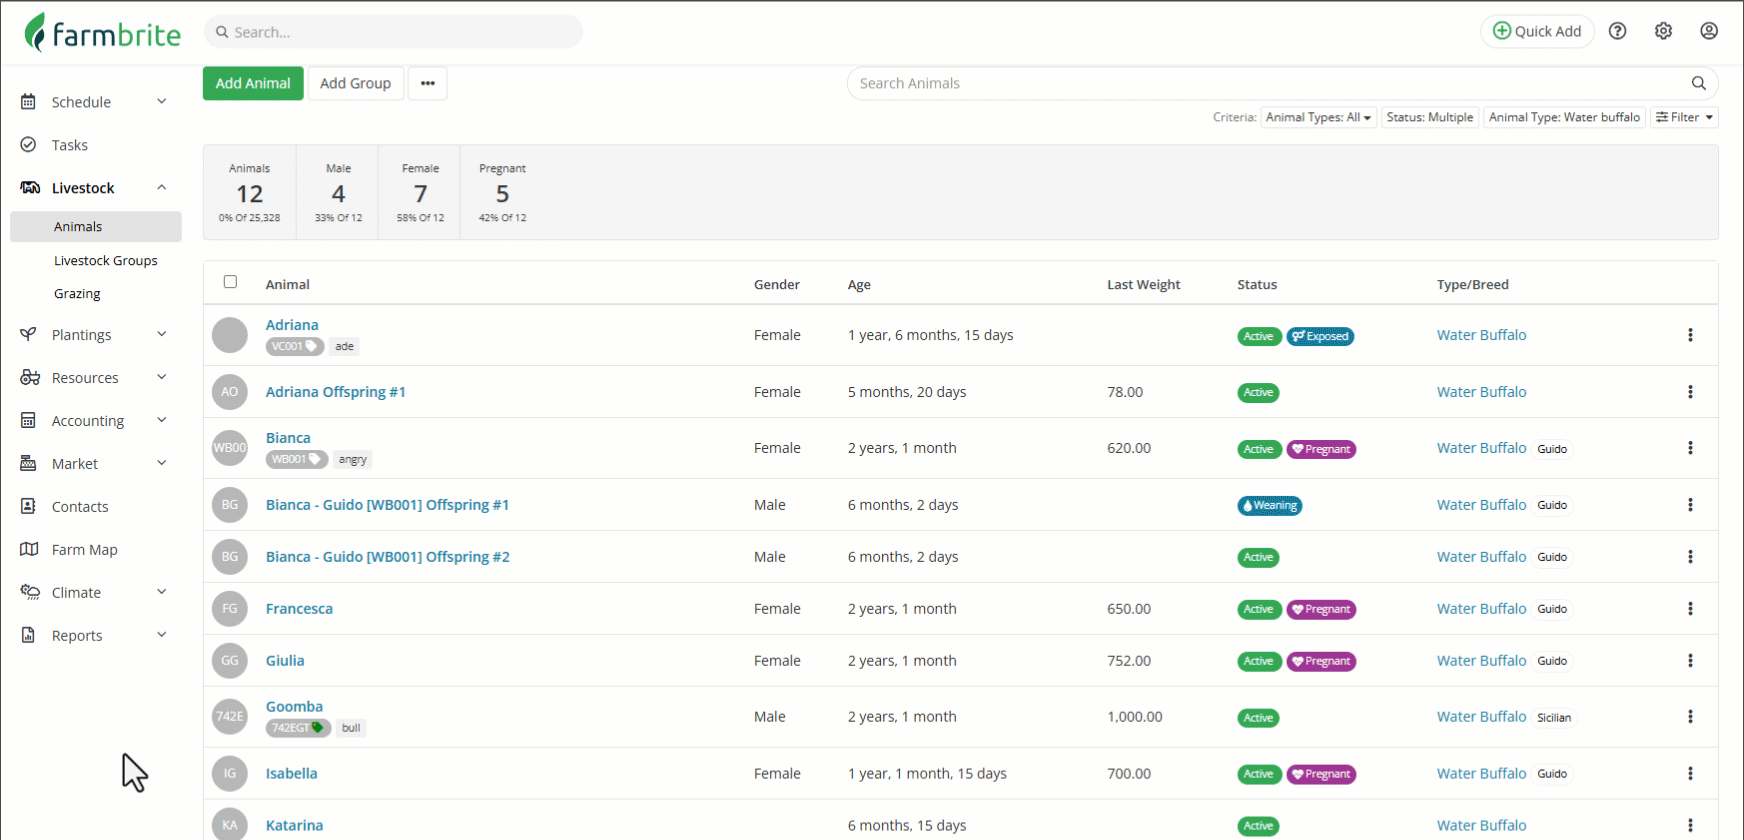The width and height of the screenshot is (1744, 840).
Task: Click the Farm Map icon in sidebar
Action: click(29, 550)
